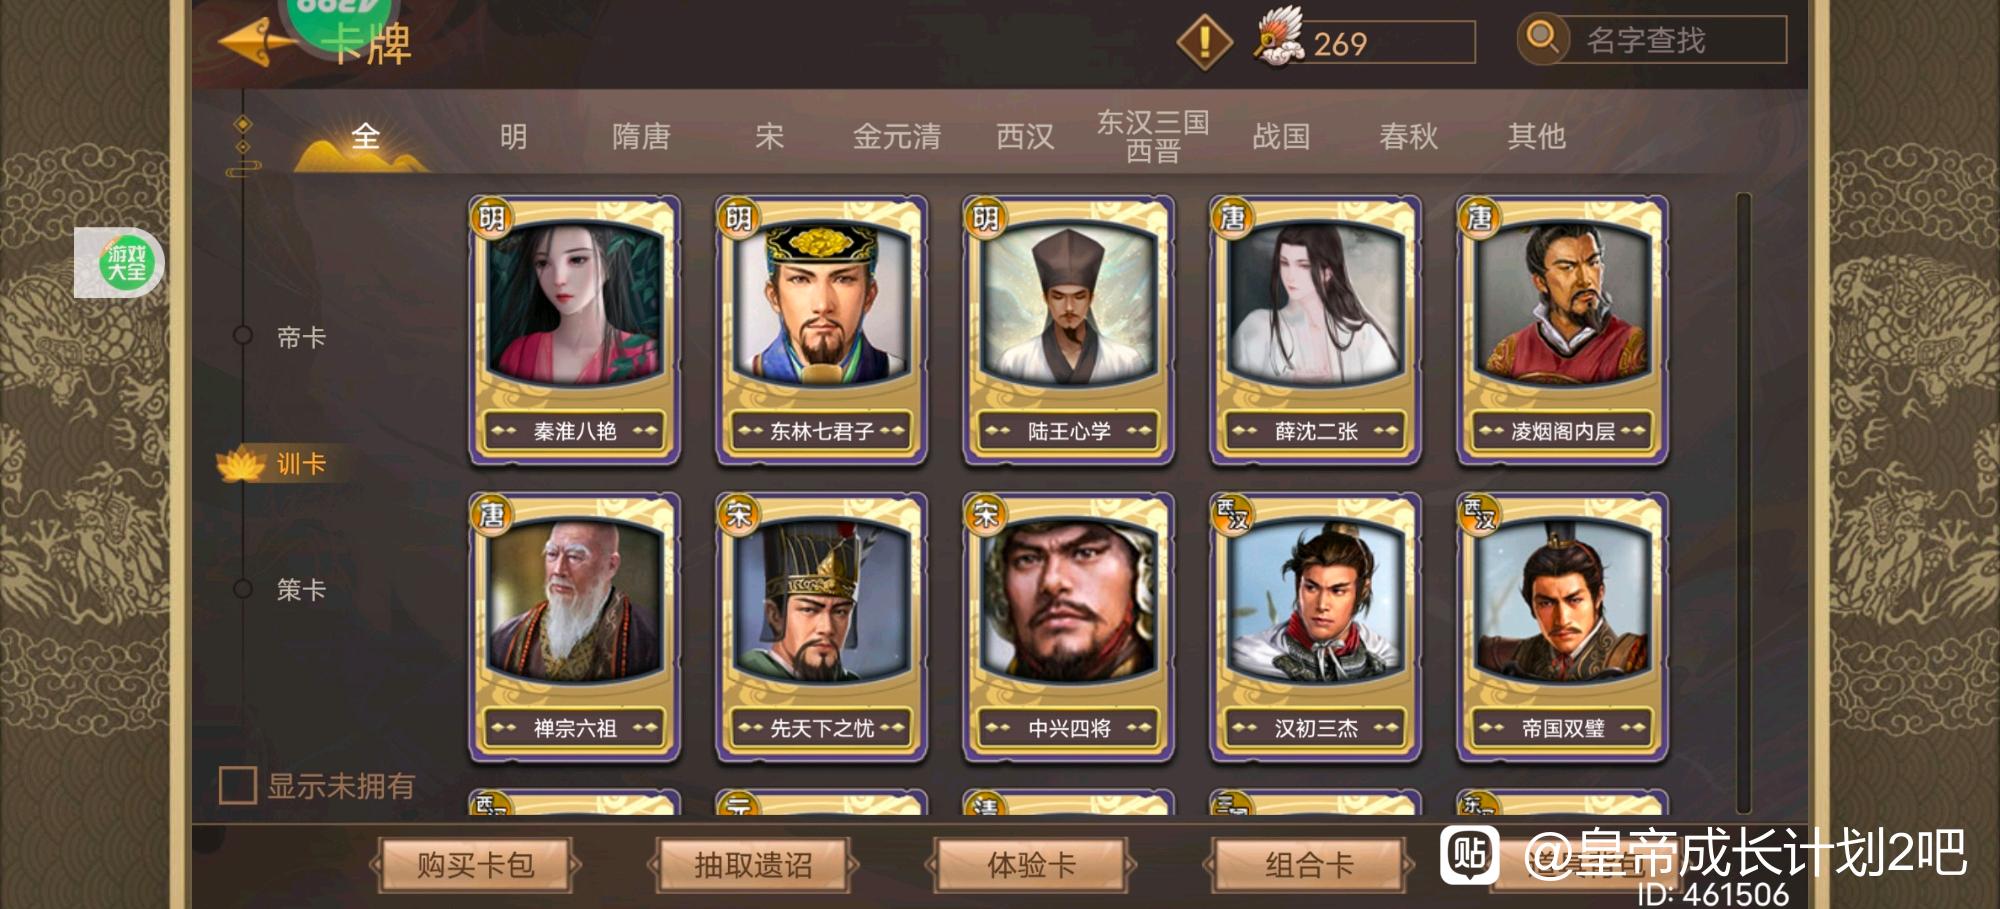Screen dimensions: 2000x909
Task: Open the 体验卡 button
Action: (x=1031, y=865)
